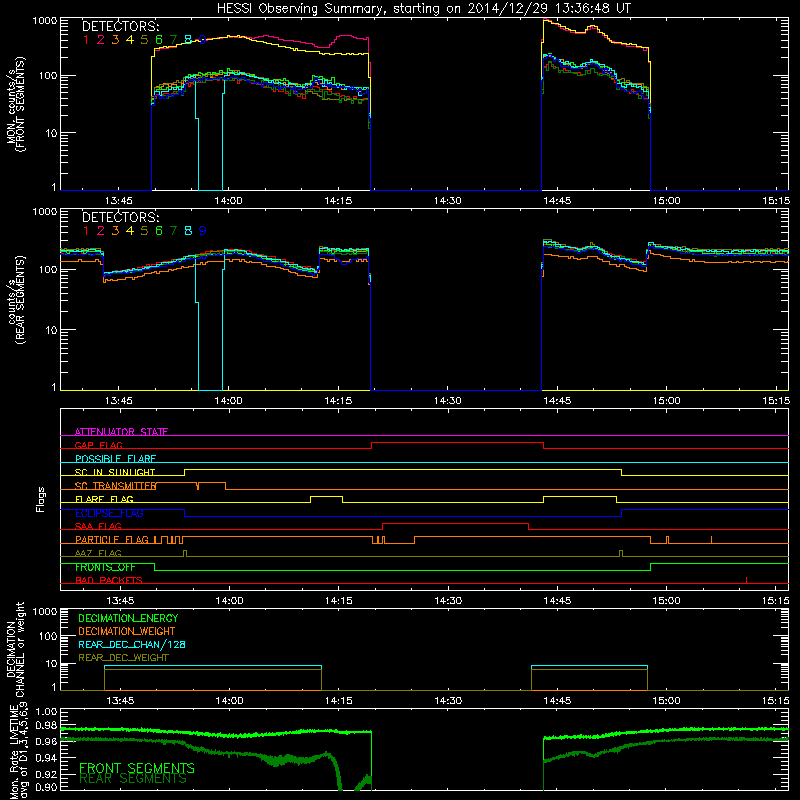
Task: Click the 15:00 tick label under front segments plot
Action: pyautogui.click(x=666, y=201)
